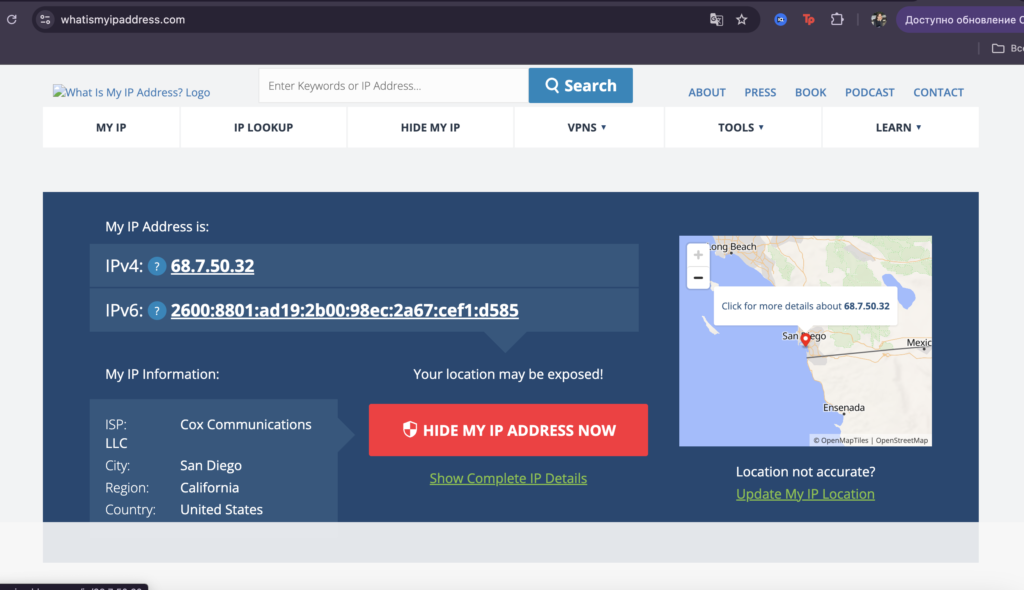The image size is (1024, 590).
Task: Open the PRESS link
Action: click(760, 92)
